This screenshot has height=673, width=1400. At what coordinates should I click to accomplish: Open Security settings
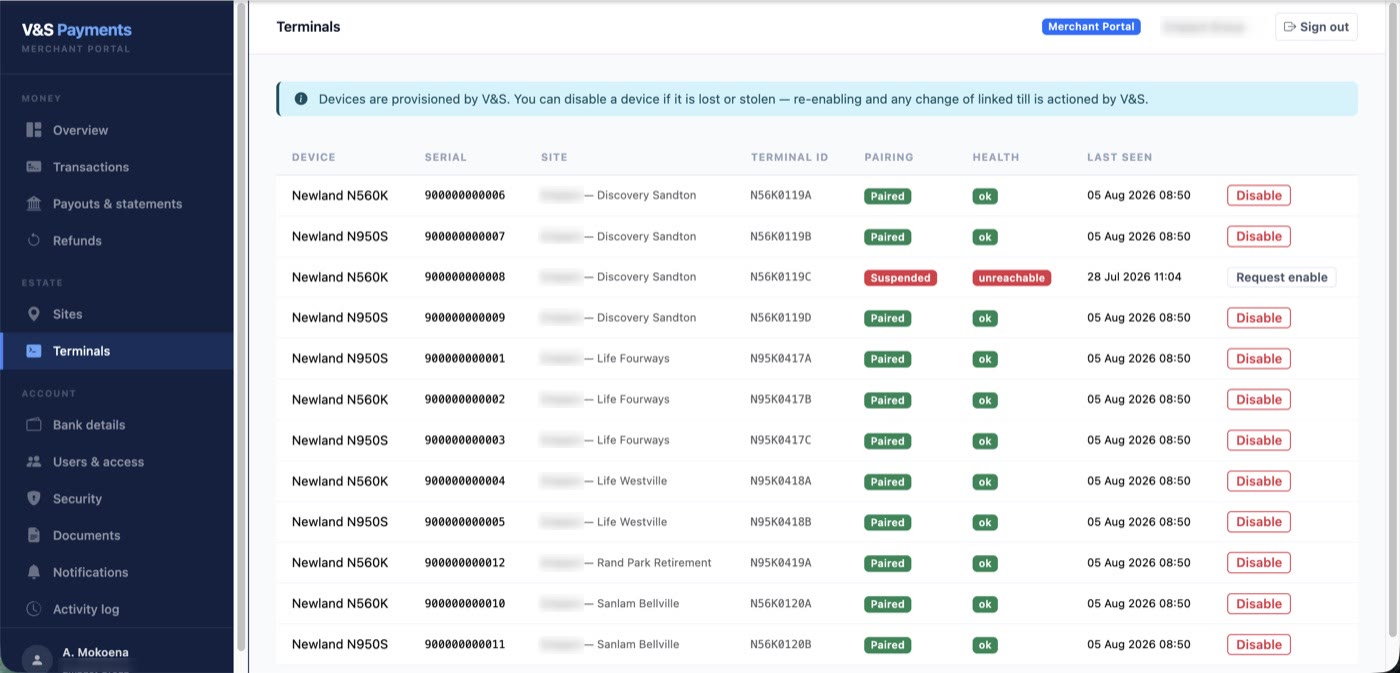tap(117, 499)
